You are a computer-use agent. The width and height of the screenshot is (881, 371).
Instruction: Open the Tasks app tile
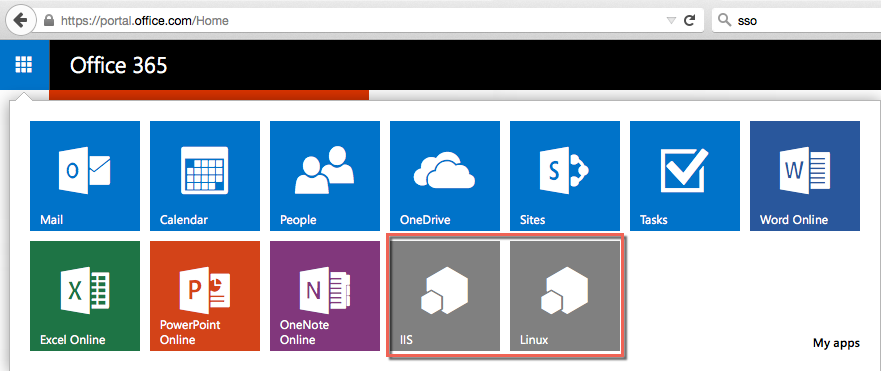[685, 176]
